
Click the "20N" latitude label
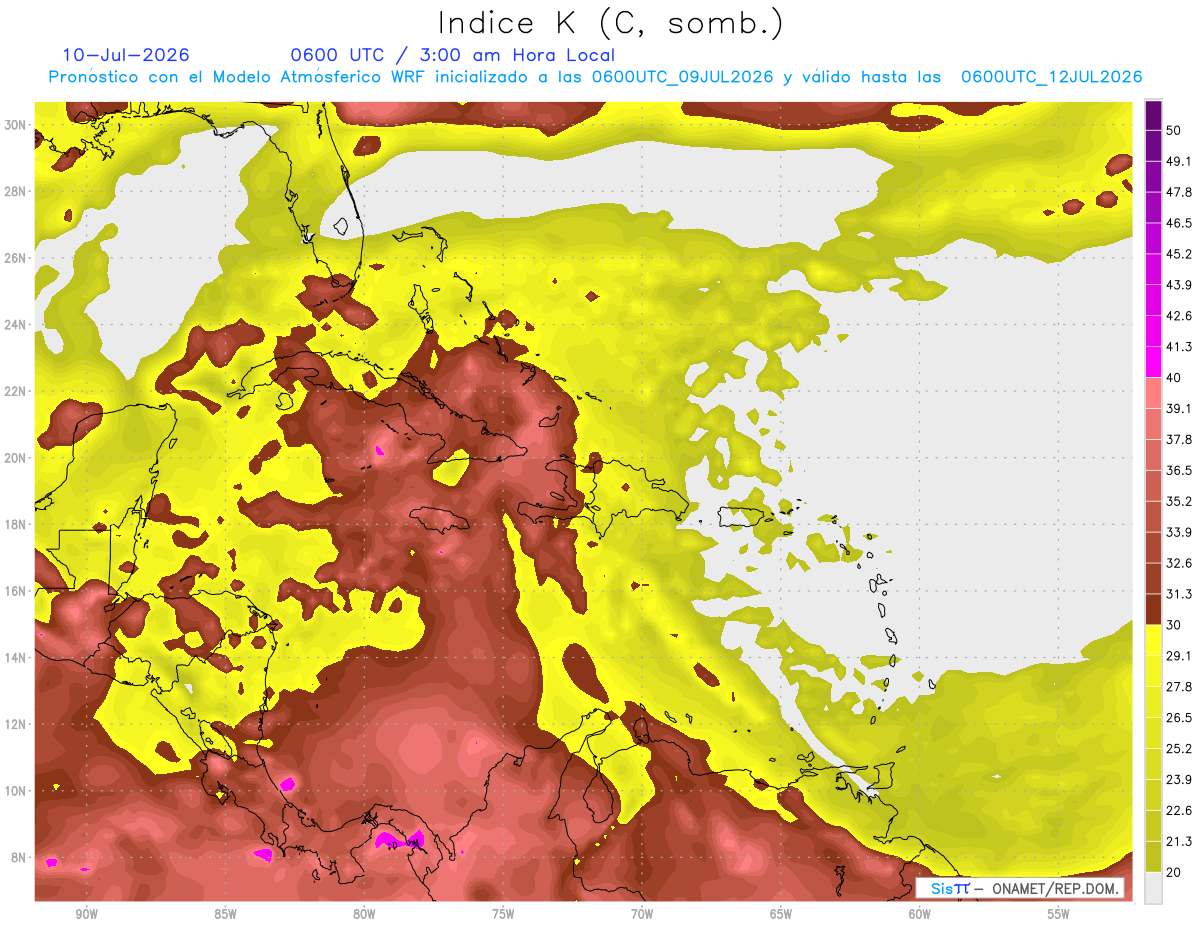click(16, 458)
